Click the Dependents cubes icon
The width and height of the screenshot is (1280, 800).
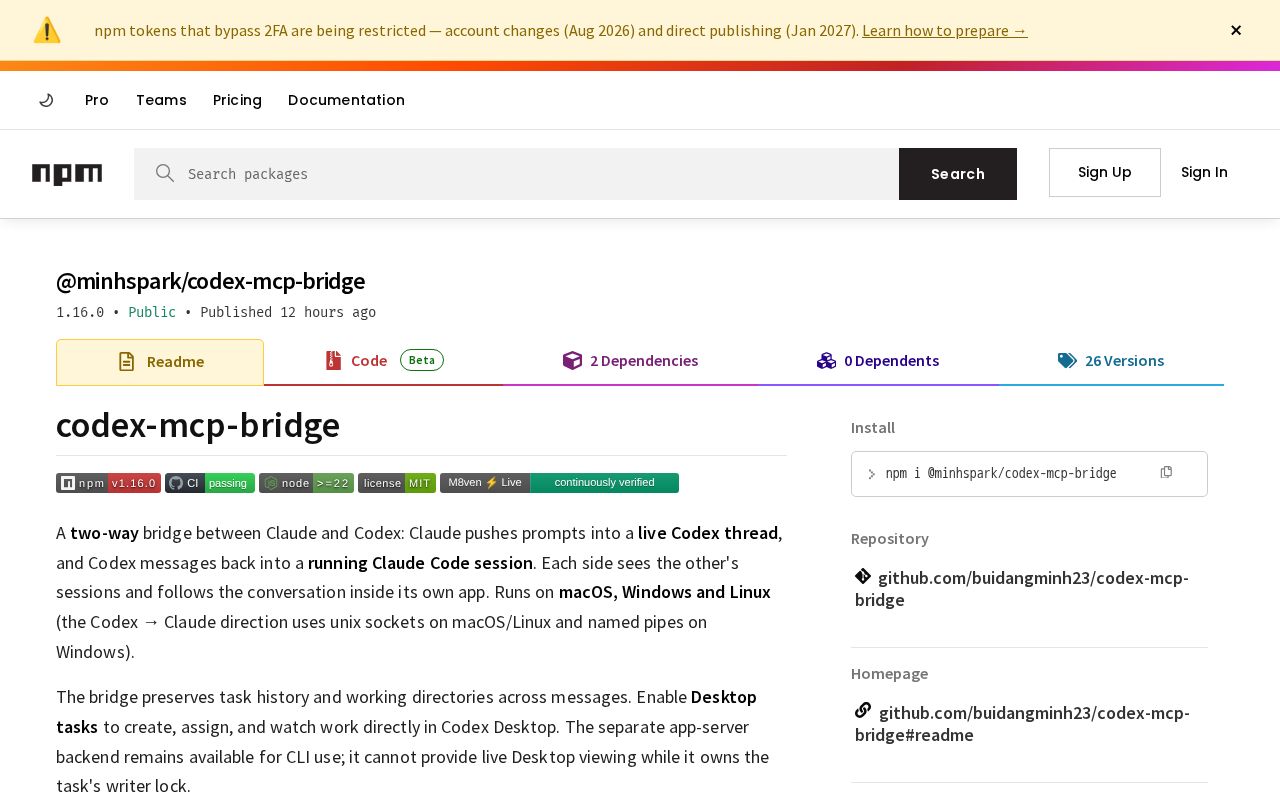(x=826, y=361)
